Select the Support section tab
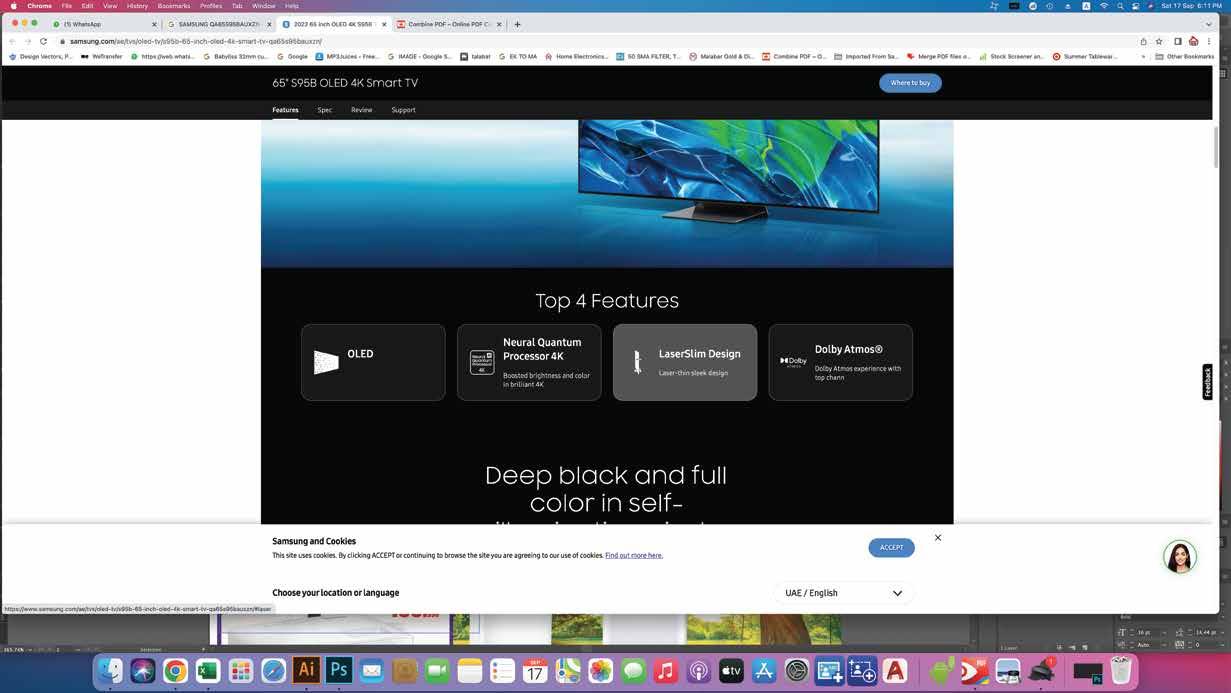Image resolution: width=1231 pixels, height=693 pixels. 403,110
